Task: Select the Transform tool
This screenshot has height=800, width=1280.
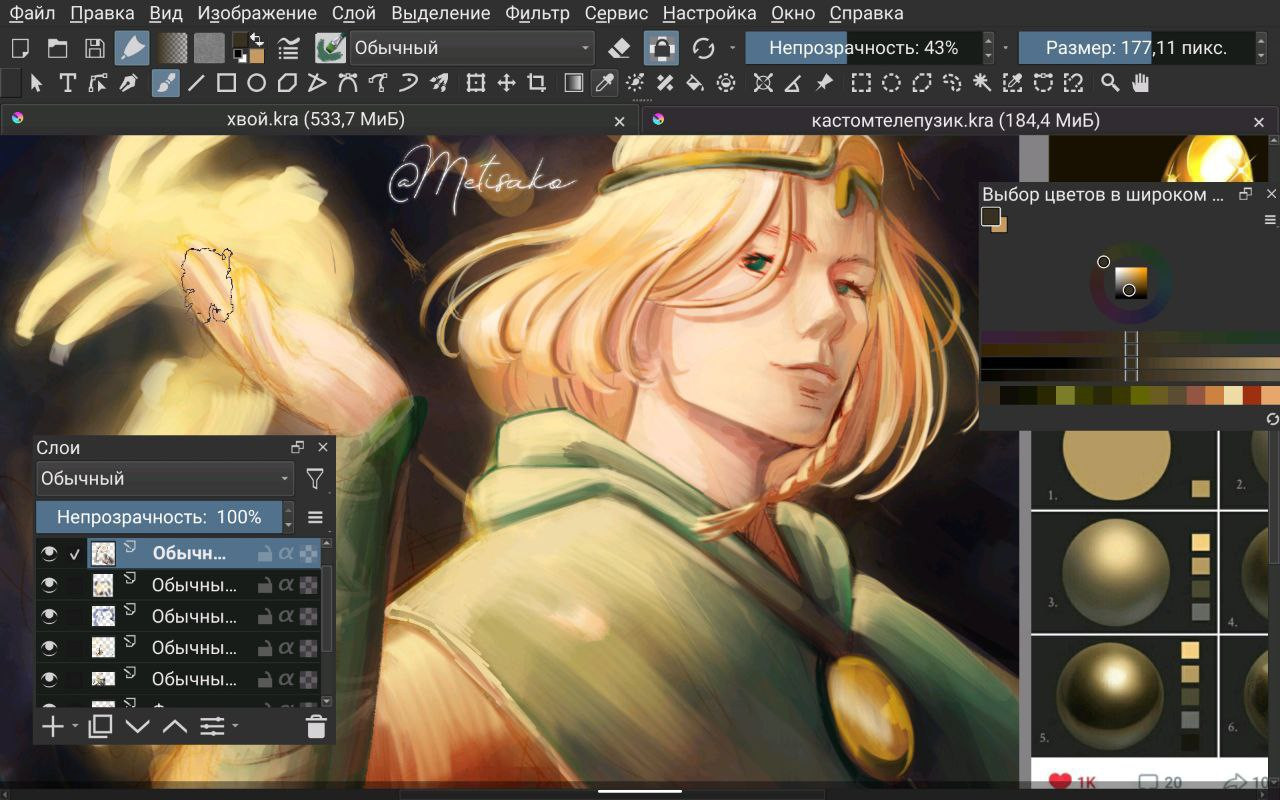Action: (x=476, y=83)
